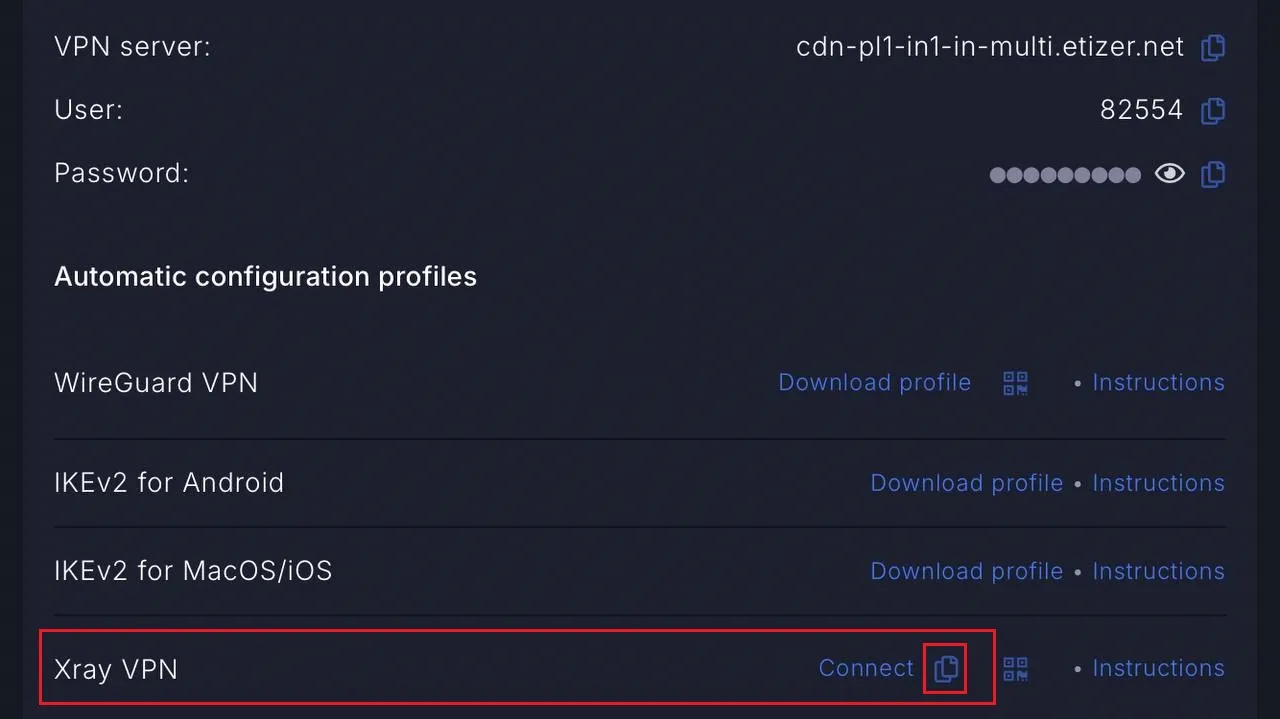Image resolution: width=1280 pixels, height=719 pixels.
Task: Click the user number 82554
Action: click(1141, 110)
